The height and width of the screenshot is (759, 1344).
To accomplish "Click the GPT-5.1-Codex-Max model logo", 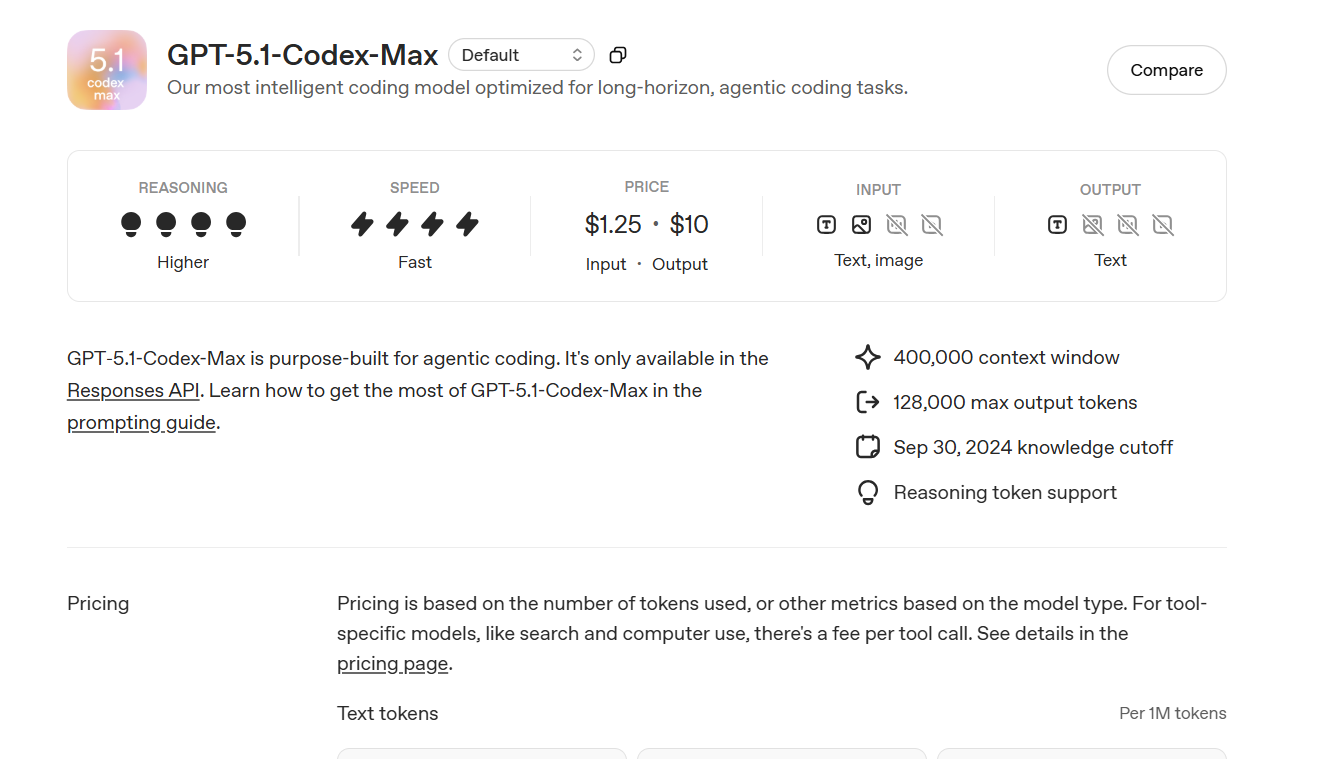I will point(106,69).
